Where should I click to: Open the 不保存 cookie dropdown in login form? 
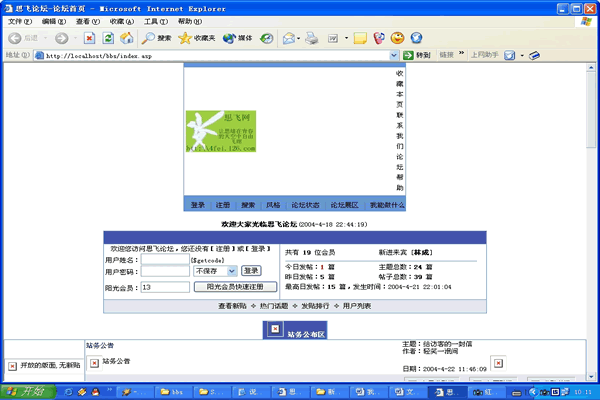pyautogui.click(x=215, y=270)
